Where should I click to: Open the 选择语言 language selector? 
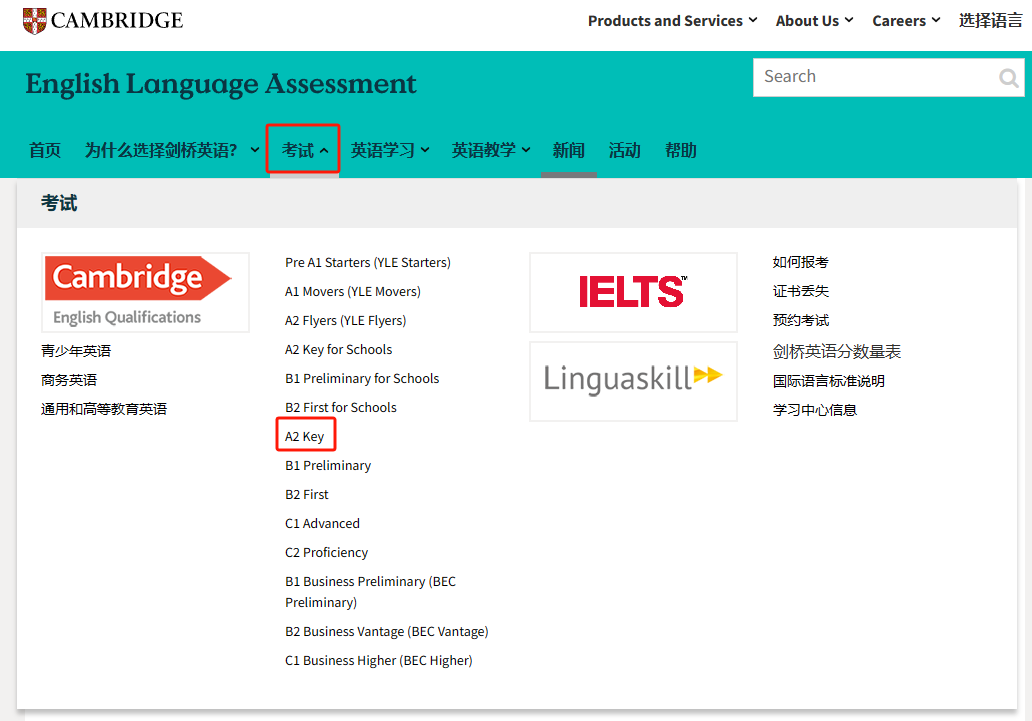click(990, 21)
